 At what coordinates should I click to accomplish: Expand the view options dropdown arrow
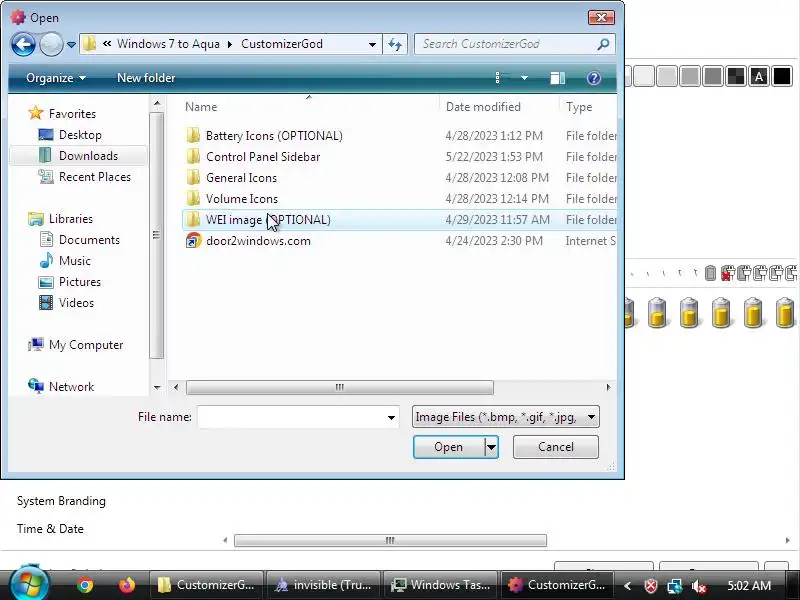click(524, 78)
